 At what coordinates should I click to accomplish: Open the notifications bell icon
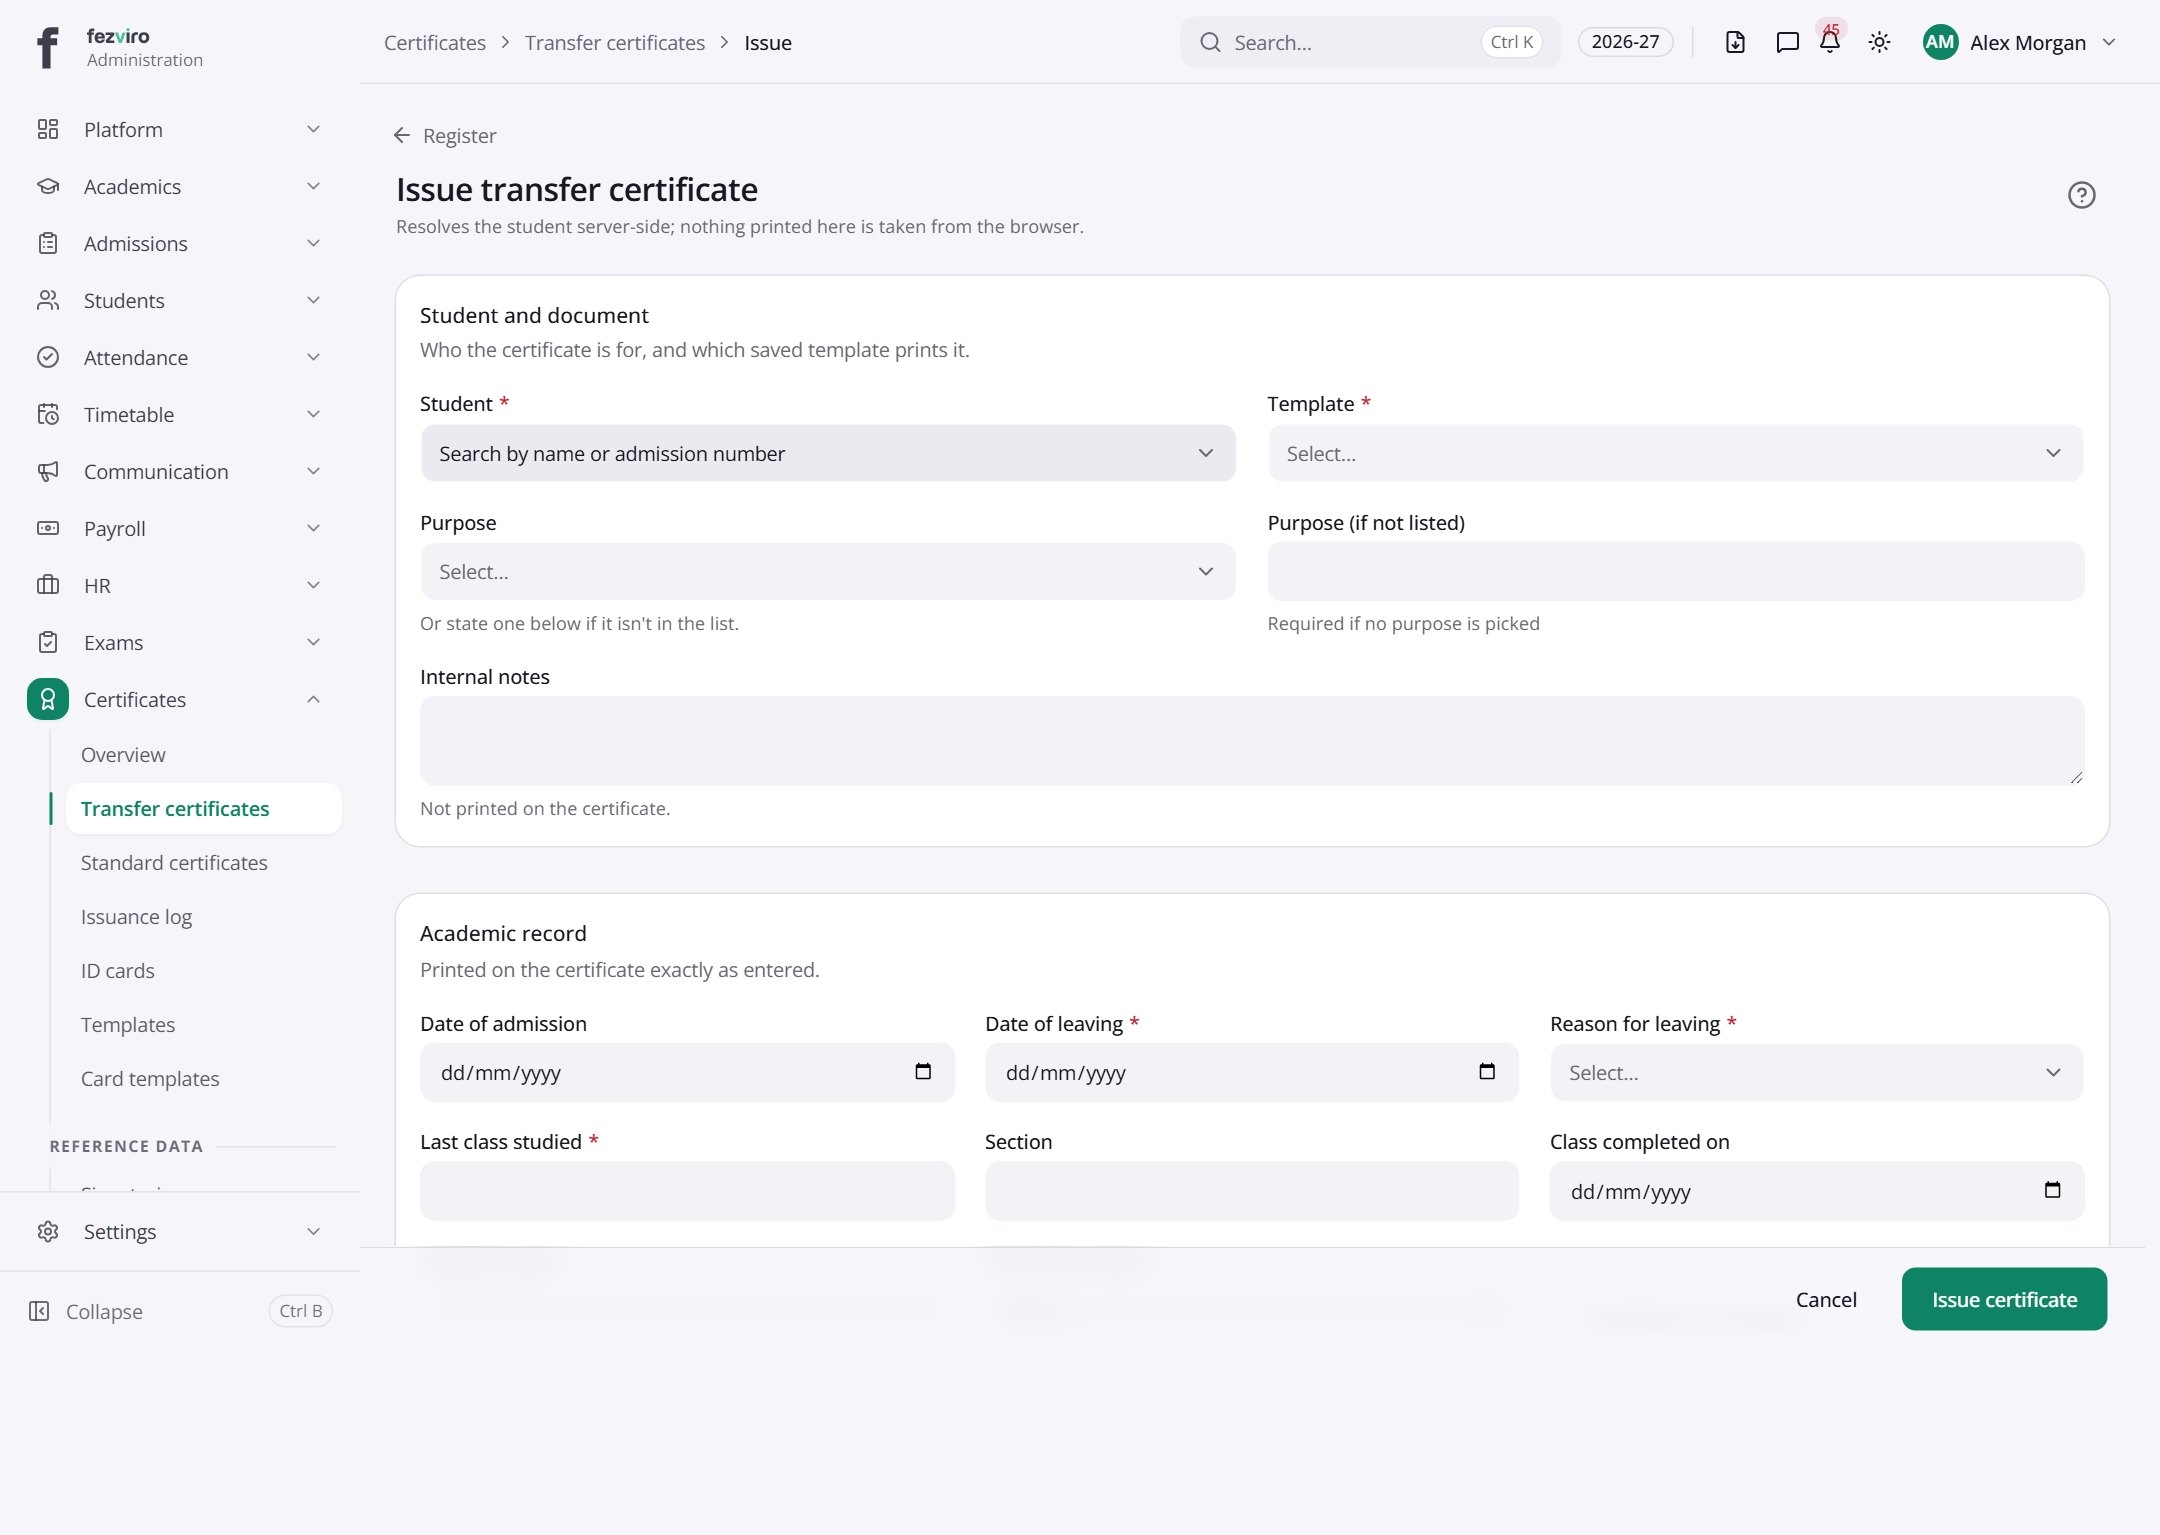click(x=1830, y=42)
